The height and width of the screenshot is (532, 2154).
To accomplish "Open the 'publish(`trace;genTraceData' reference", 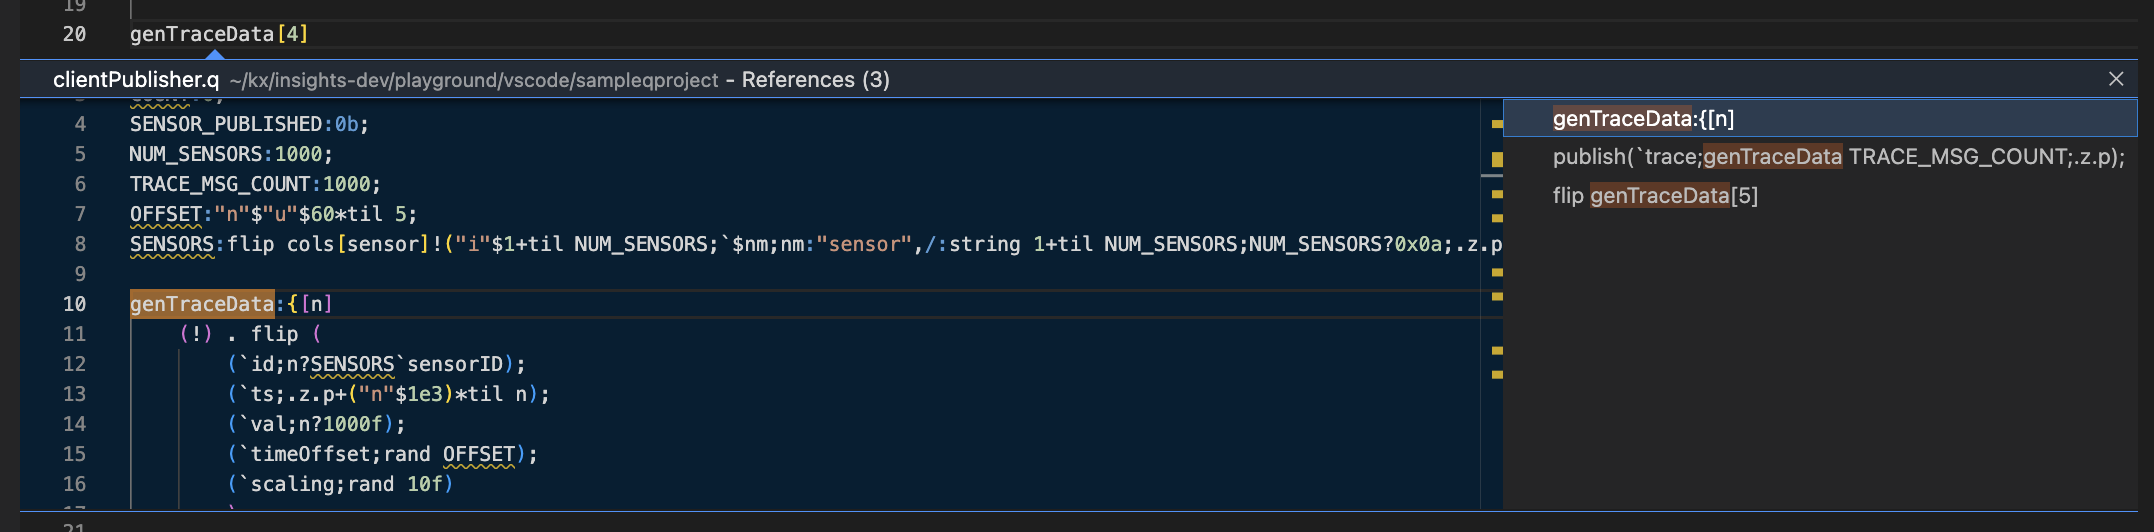I will tap(1837, 157).
